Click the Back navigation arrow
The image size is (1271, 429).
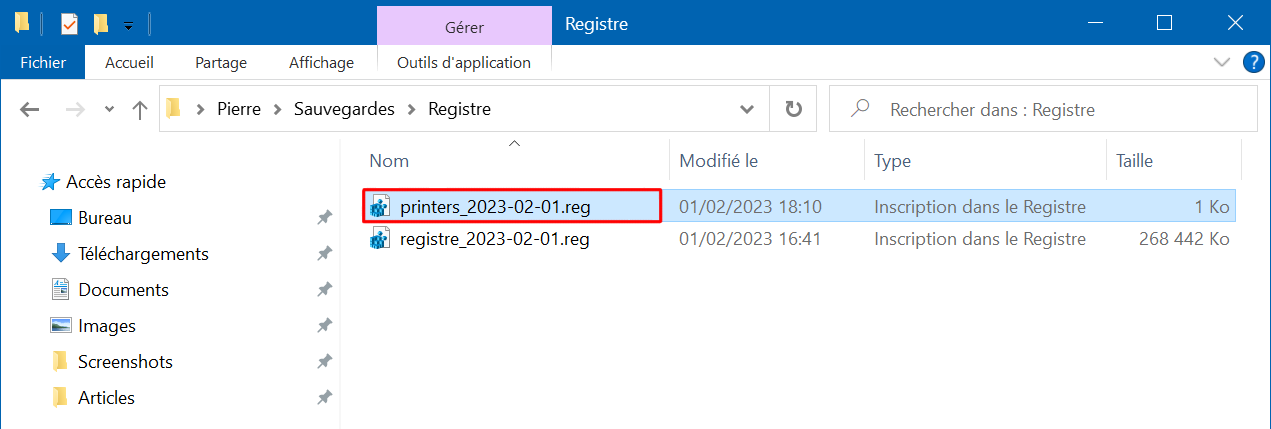(x=30, y=110)
